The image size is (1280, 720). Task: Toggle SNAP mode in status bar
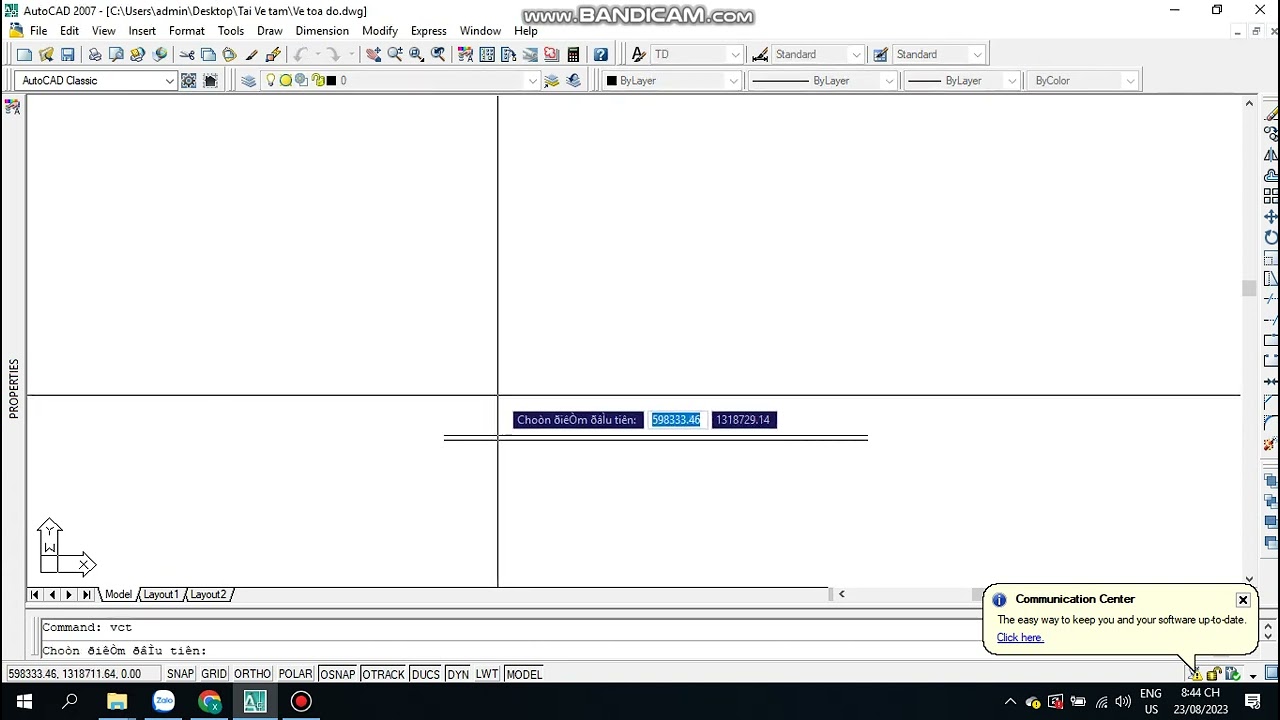180,674
